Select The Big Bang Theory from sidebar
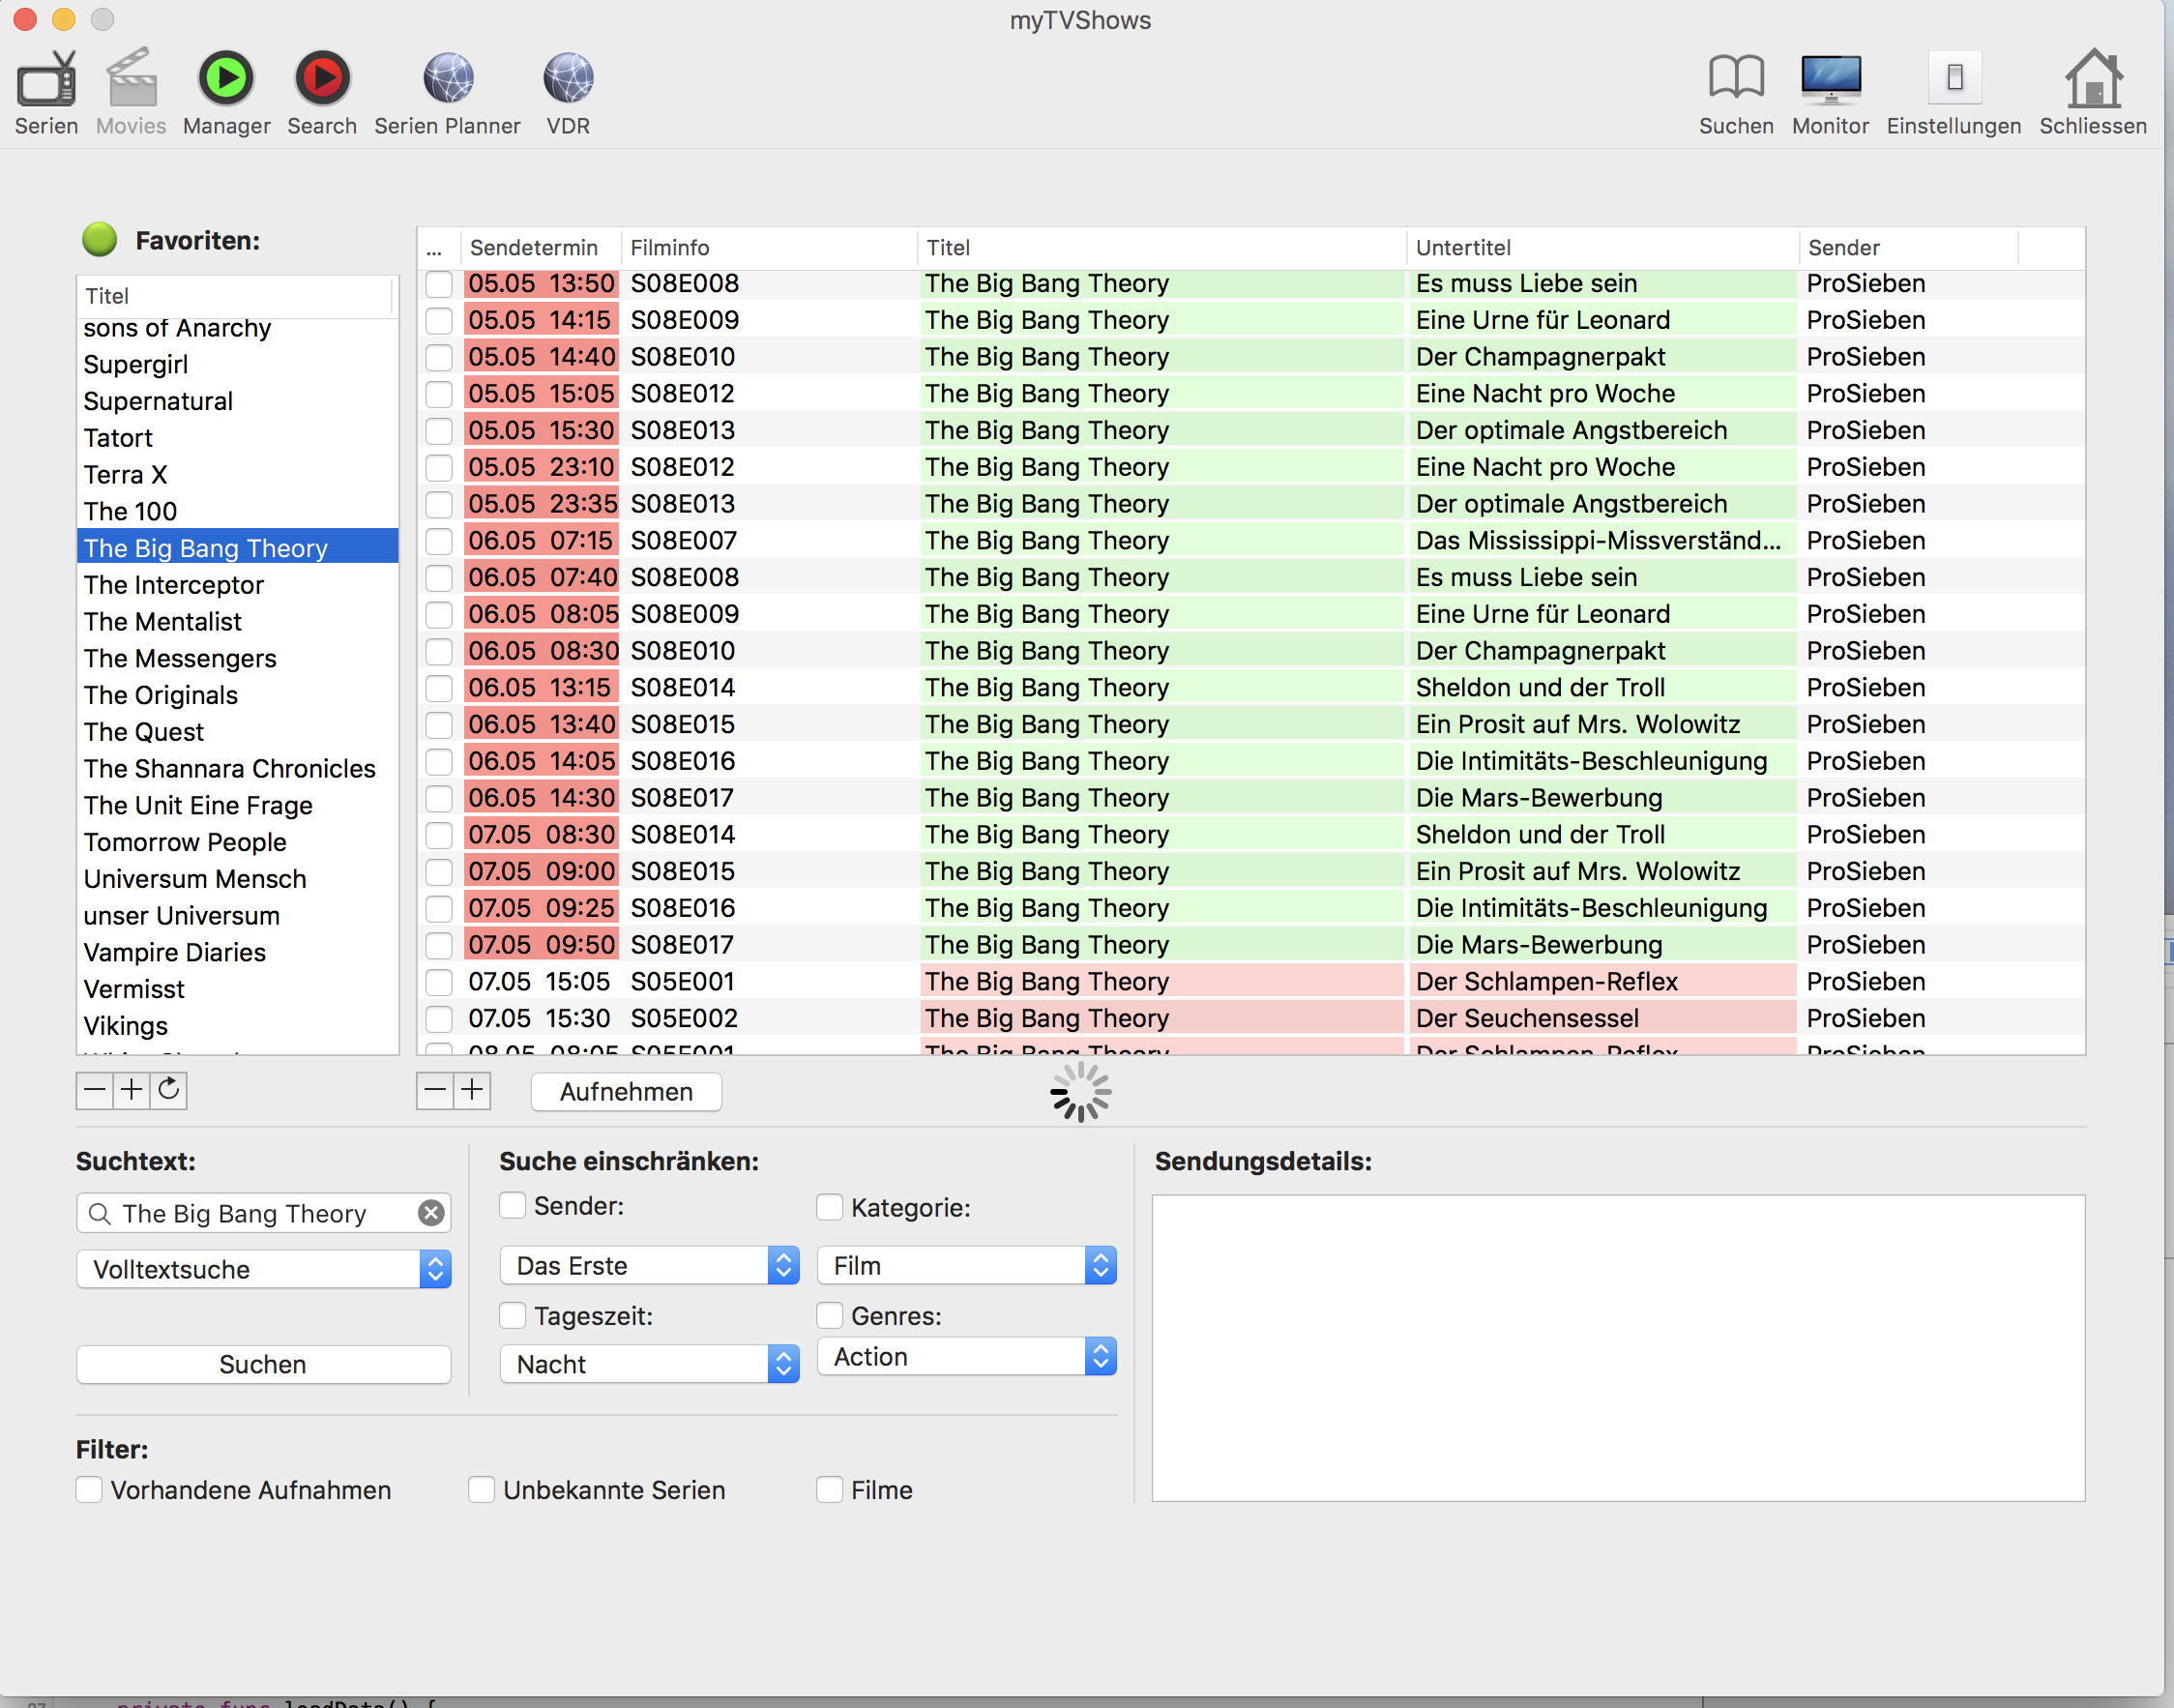The width and height of the screenshot is (2174, 1708). point(206,548)
